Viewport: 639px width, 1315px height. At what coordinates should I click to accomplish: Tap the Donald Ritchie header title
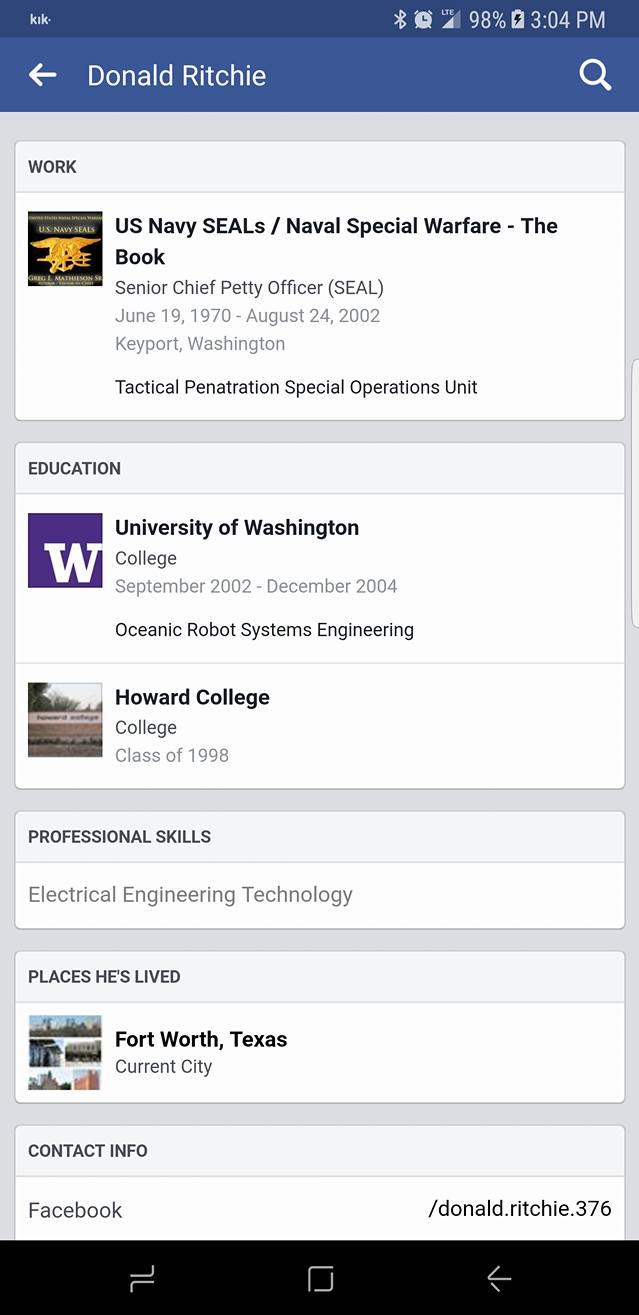pyautogui.click(x=177, y=76)
